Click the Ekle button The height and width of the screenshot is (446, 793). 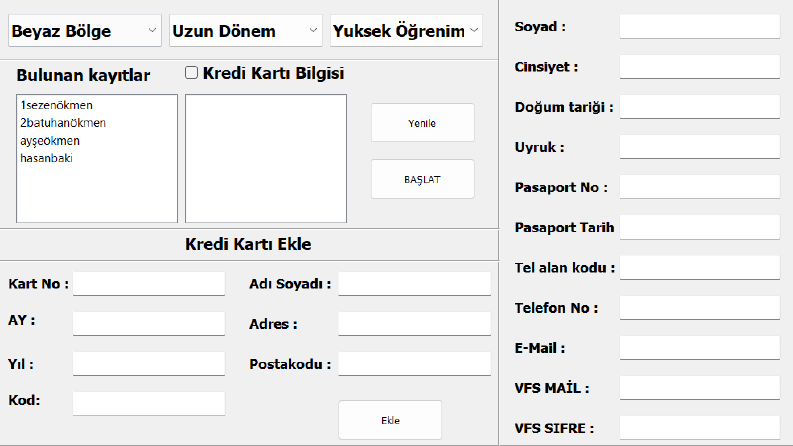390,420
